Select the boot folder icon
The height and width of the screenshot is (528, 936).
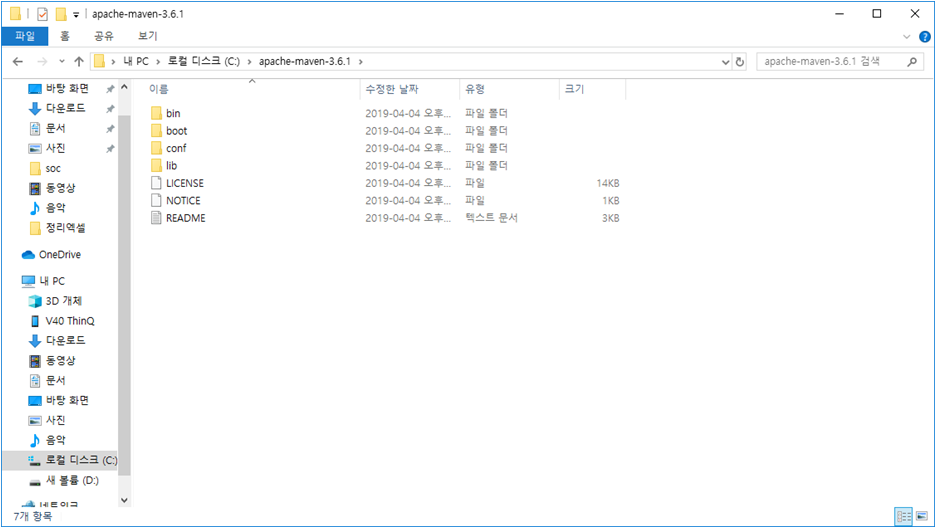point(156,131)
